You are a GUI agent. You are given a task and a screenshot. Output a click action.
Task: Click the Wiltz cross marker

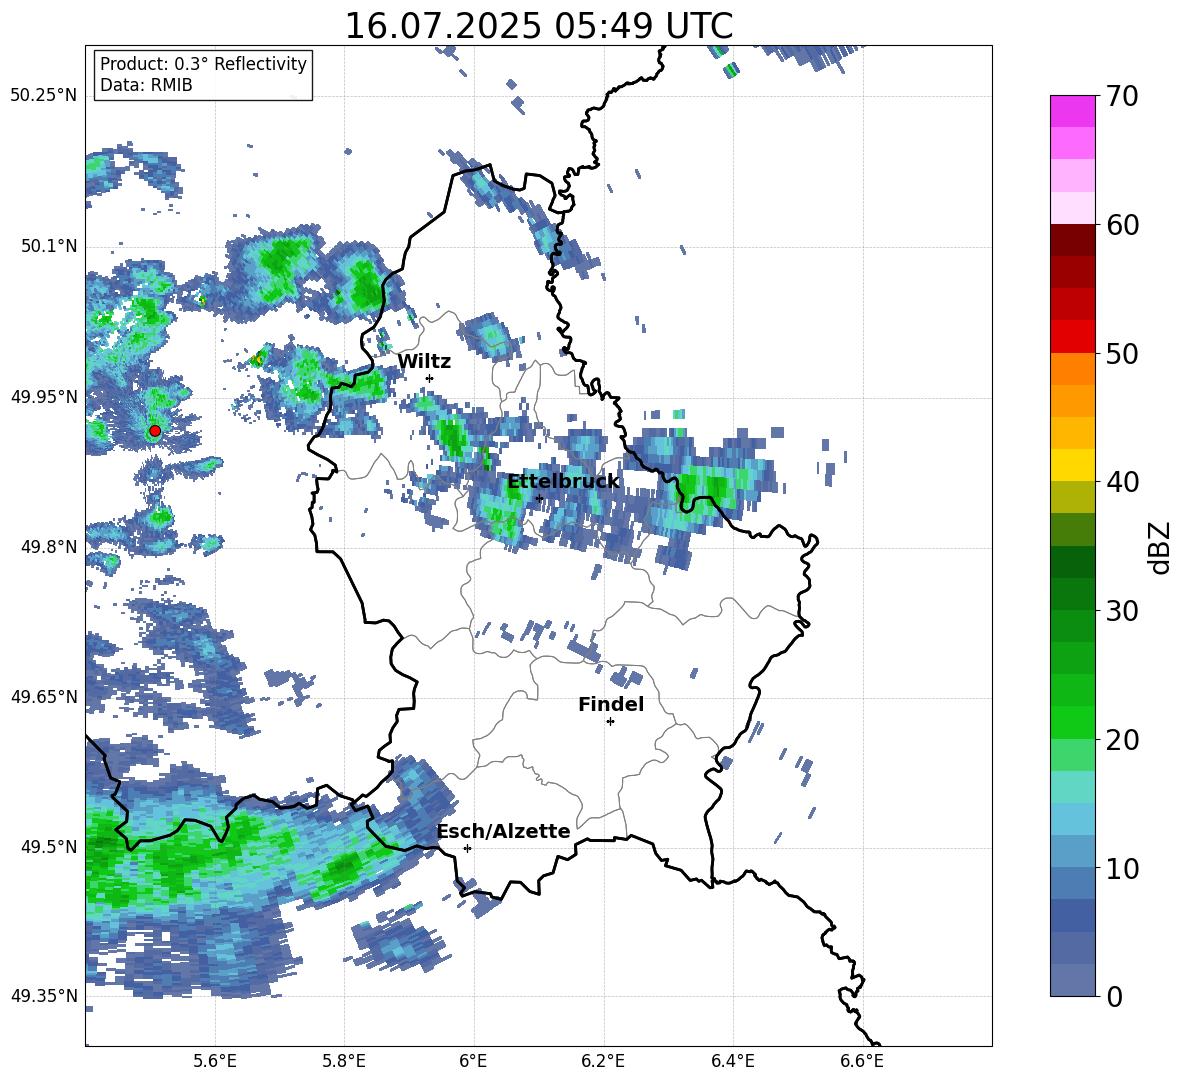tap(429, 378)
